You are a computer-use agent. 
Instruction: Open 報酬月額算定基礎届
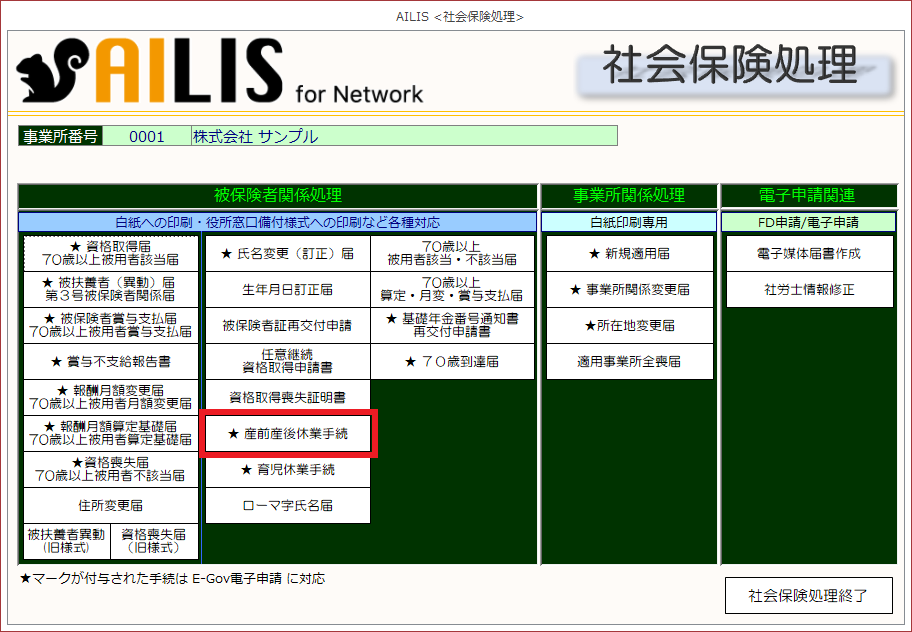pos(111,433)
